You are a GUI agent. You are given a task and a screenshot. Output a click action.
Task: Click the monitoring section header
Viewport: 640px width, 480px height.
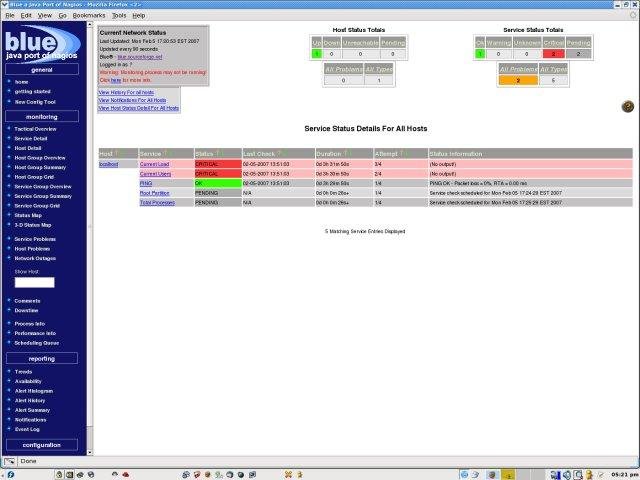(x=42, y=117)
